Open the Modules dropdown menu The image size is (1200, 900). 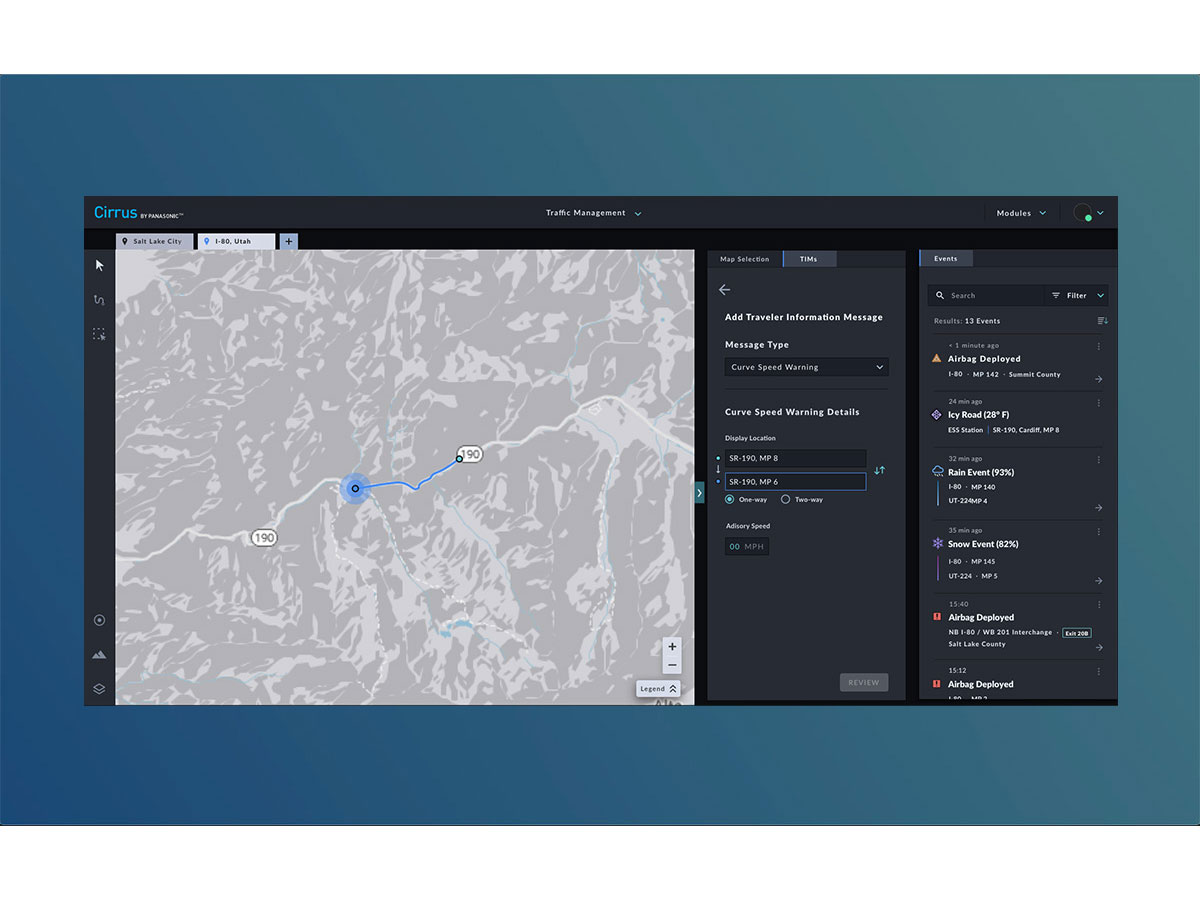pyautogui.click(x=1021, y=213)
